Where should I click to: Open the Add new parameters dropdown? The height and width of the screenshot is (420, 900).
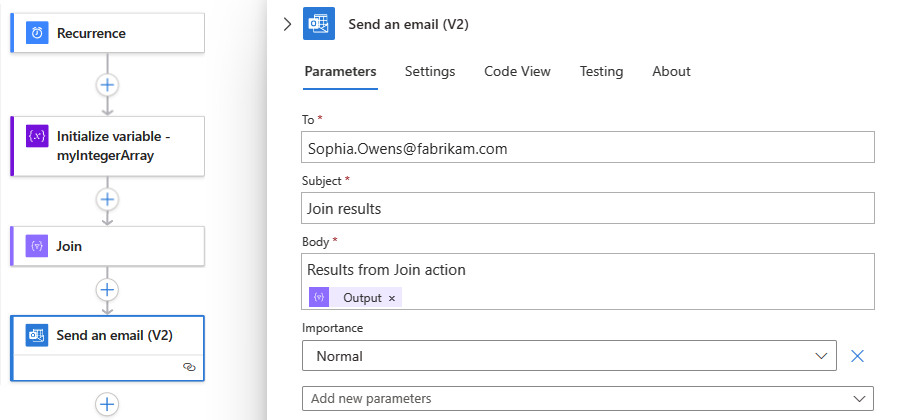tap(588, 398)
